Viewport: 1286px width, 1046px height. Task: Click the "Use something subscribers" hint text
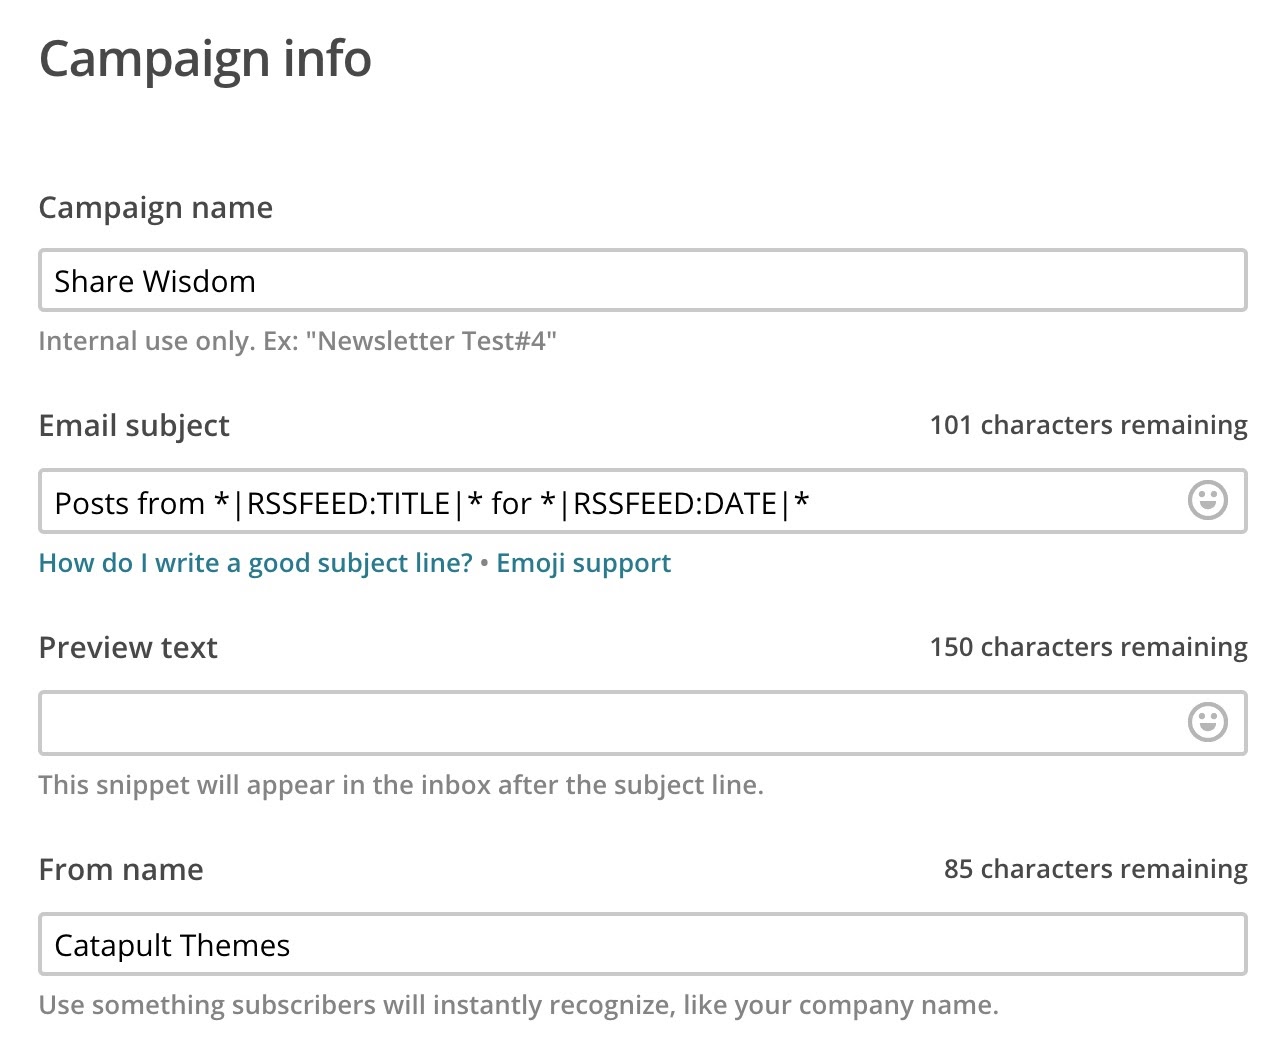pos(518,1005)
